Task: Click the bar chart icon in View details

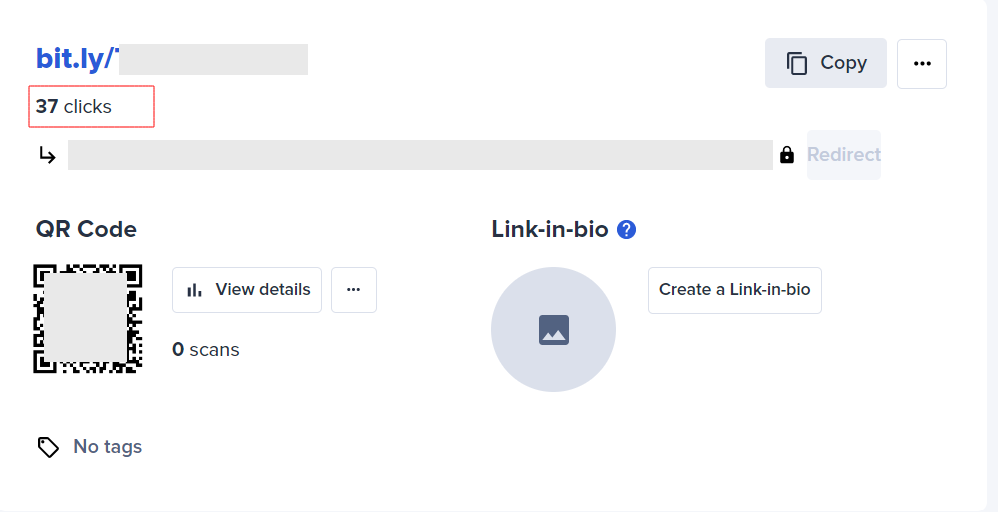Action: click(195, 290)
